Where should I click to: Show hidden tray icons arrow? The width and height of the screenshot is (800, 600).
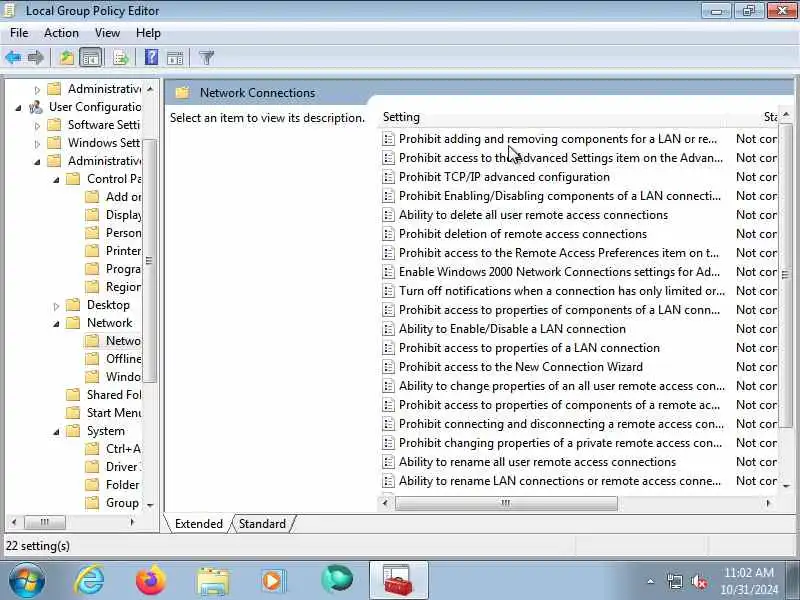(651, 581)
